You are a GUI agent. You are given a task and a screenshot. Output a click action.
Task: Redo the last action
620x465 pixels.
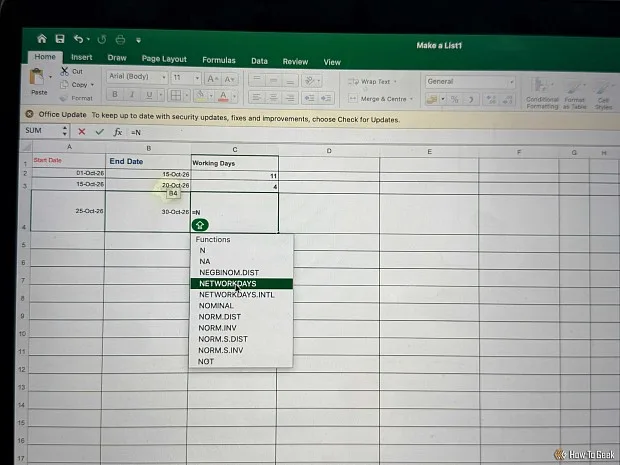point(102,40)
